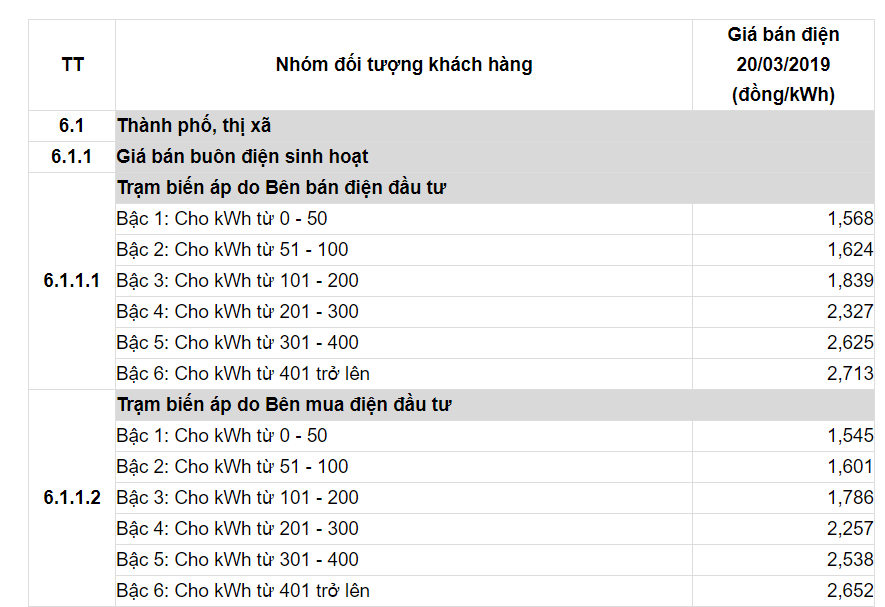Click the Giá bán điện 20/03/2019 header
This screenshot has width=885, height=607.
783,65
